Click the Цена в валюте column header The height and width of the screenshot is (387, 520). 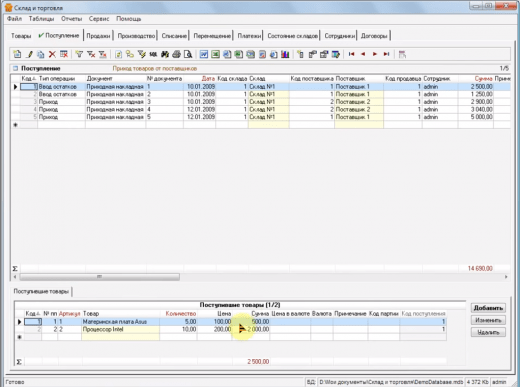click(x=290, y=314)
